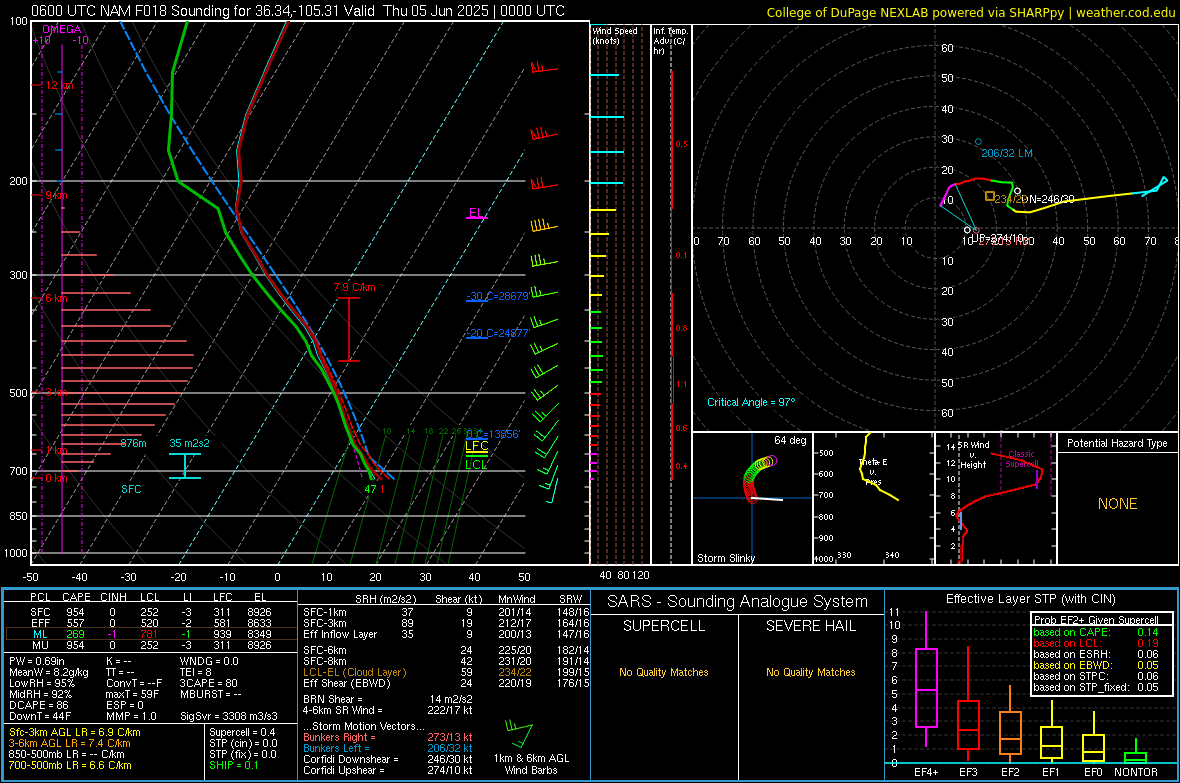
Task: Click the Supercell = 0.4 parameter
Action: (x=242, y=732)
